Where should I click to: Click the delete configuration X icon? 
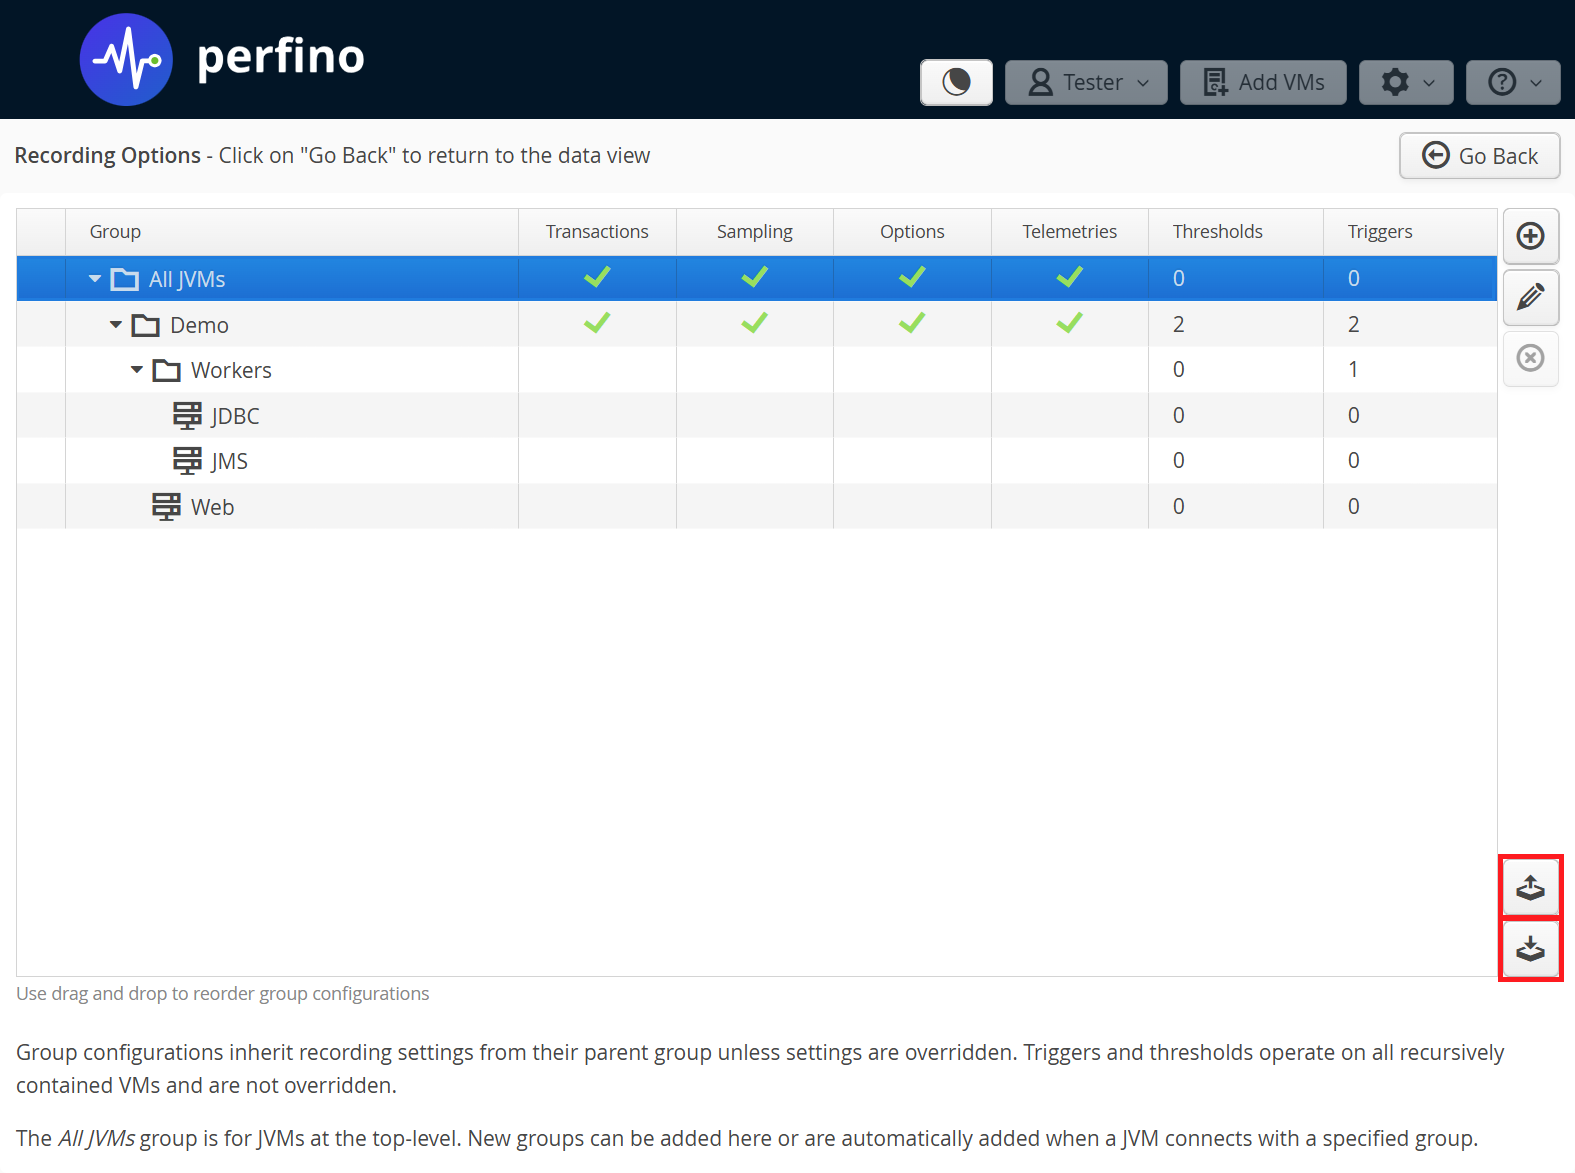pos(1530,358)
